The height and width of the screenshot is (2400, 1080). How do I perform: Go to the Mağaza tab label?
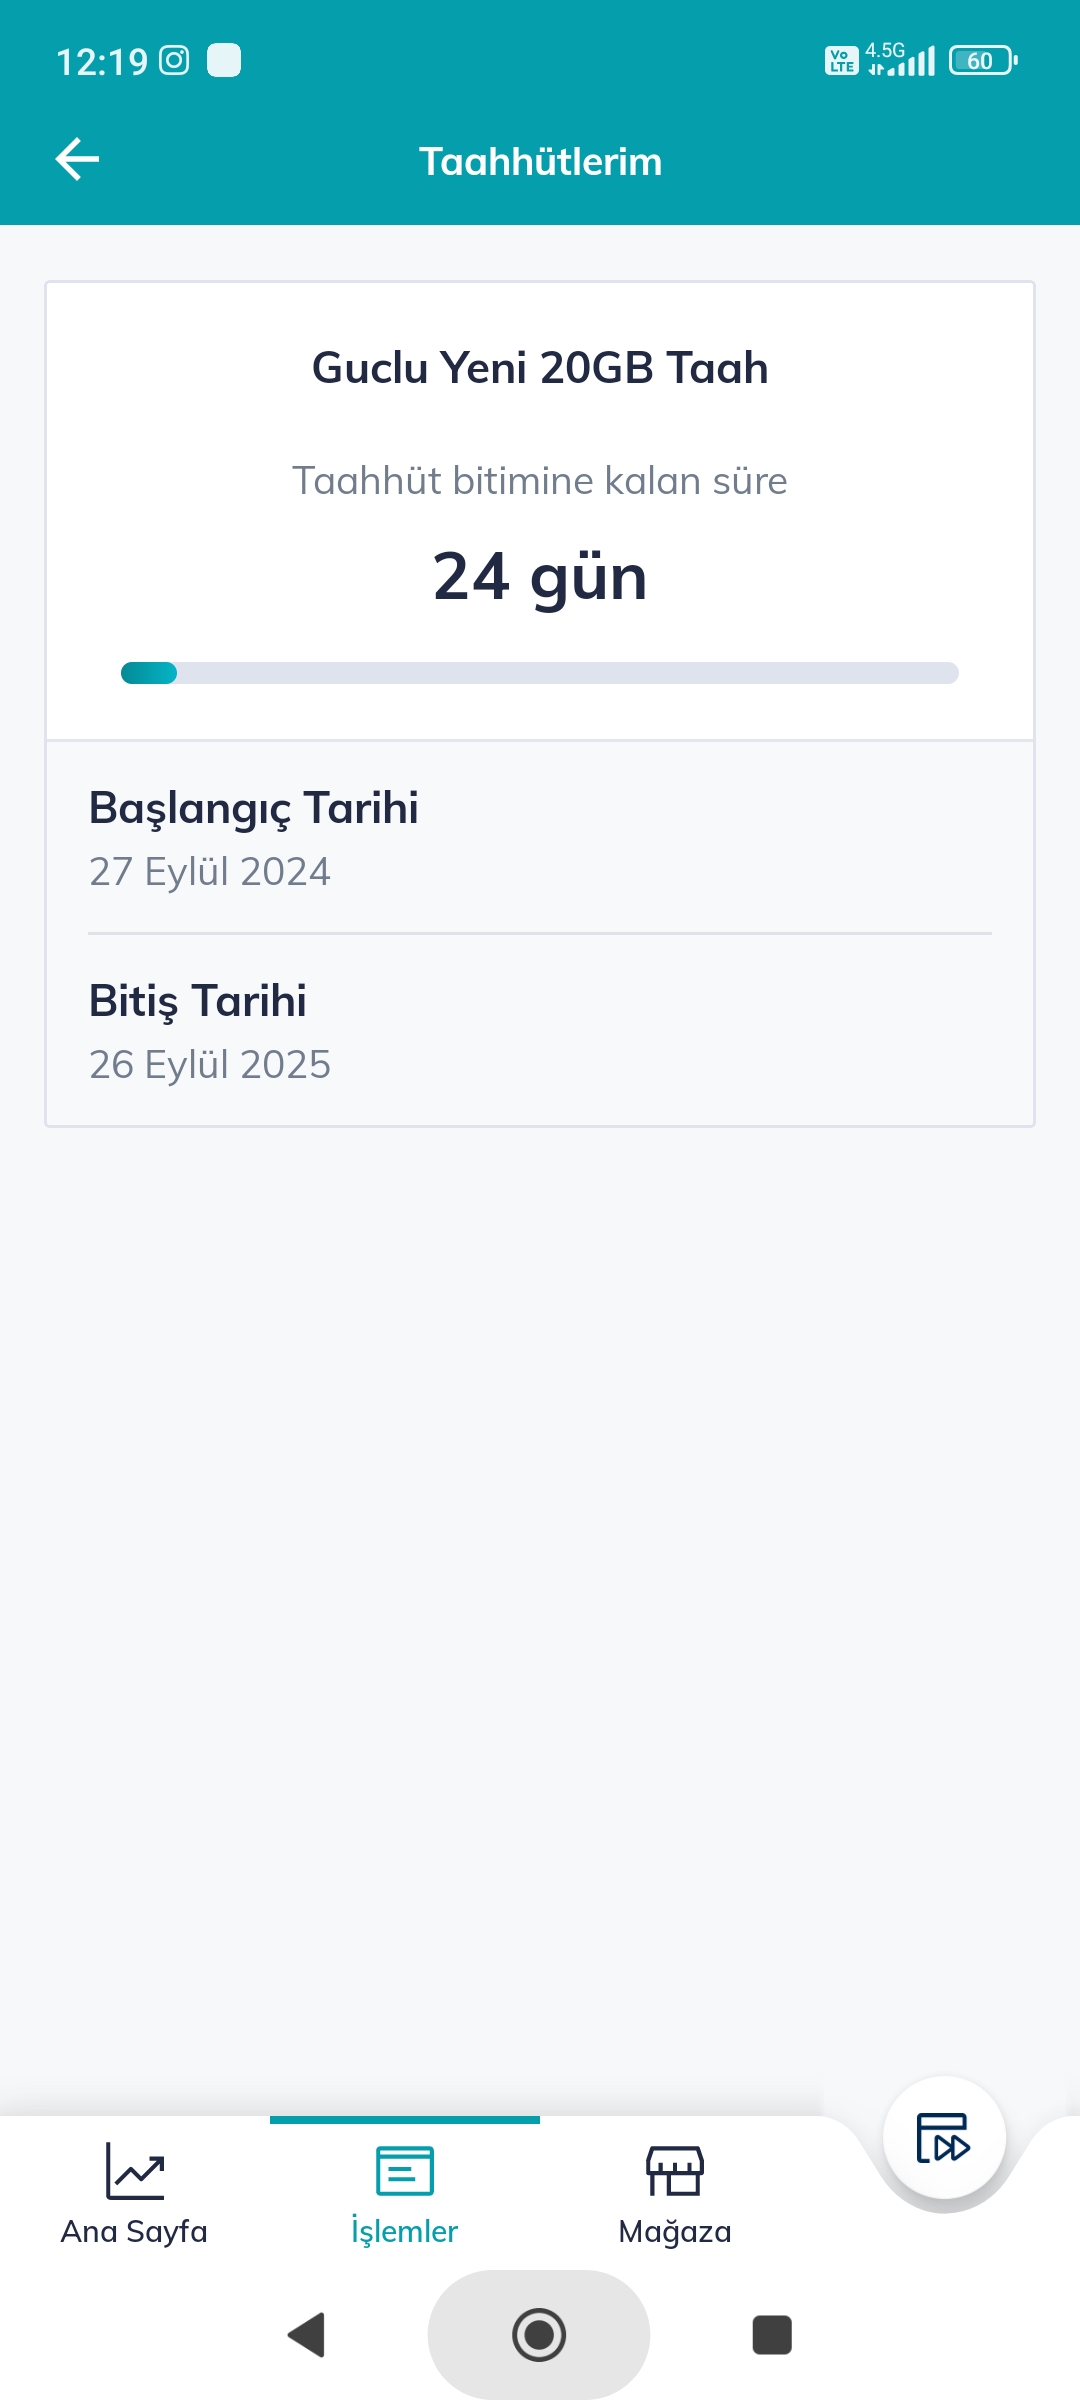click(x=675, y=2231)
